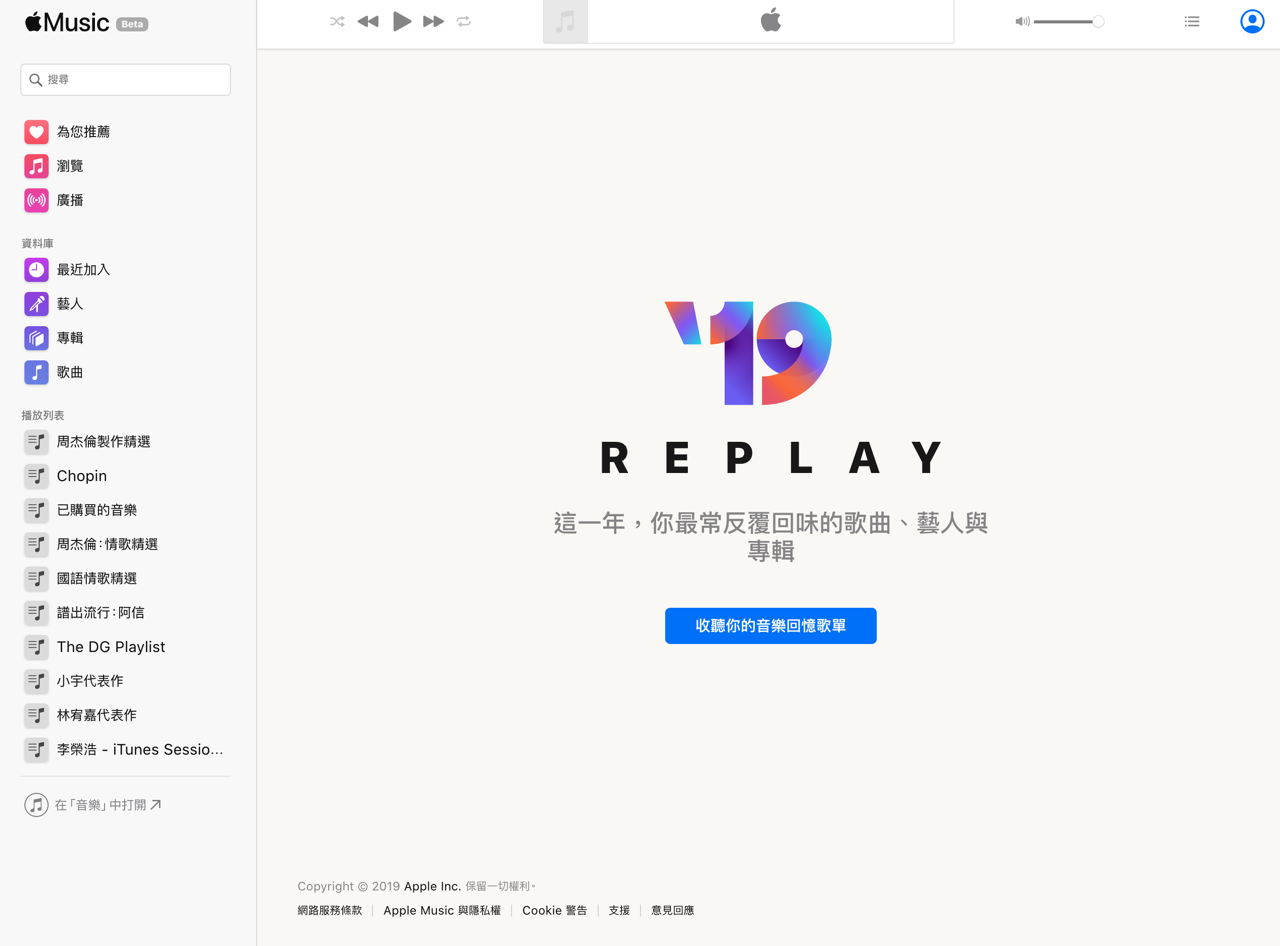This screenshot has width=1280, height=946.
Task: Toggle the repeat icon
Action: tap(464, 21)
